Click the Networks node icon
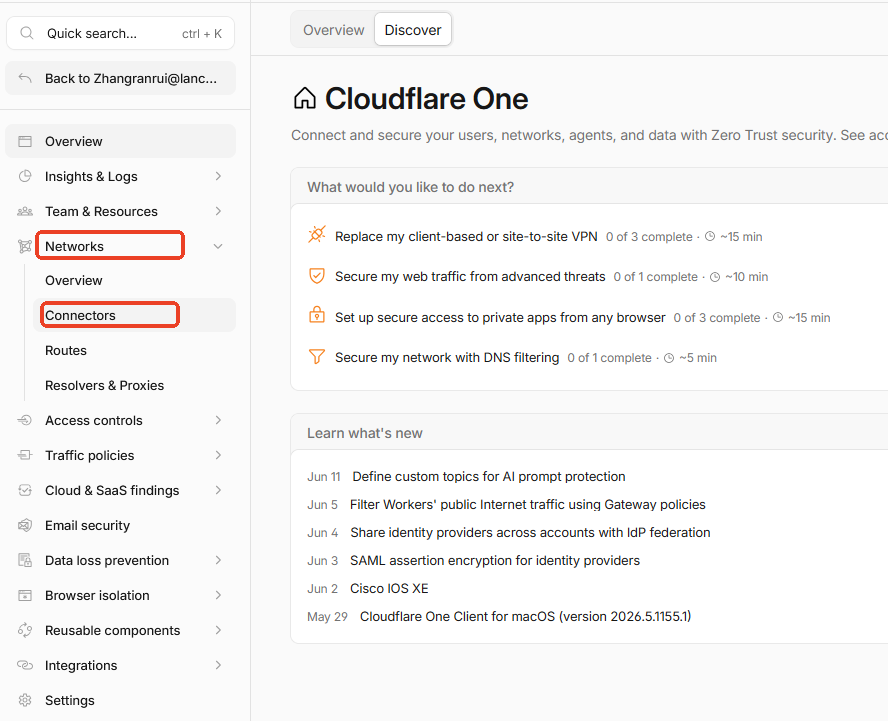The width and height of the screenshot is (888, 721). (x=25, y=246)
